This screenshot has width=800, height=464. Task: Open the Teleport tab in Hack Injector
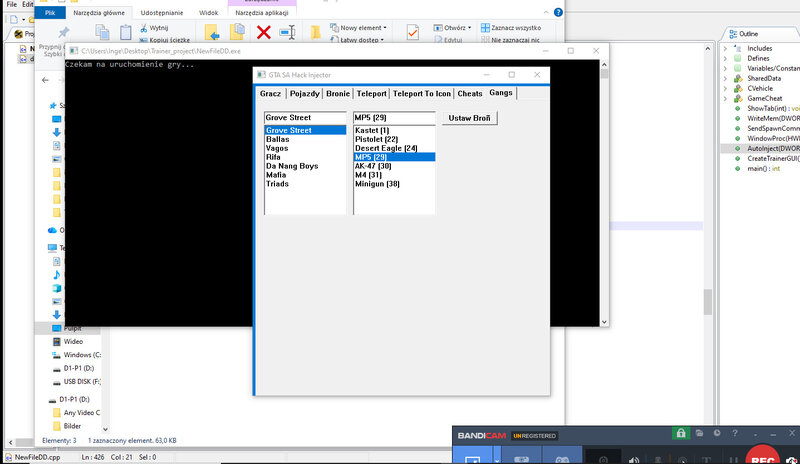[371, 93]
